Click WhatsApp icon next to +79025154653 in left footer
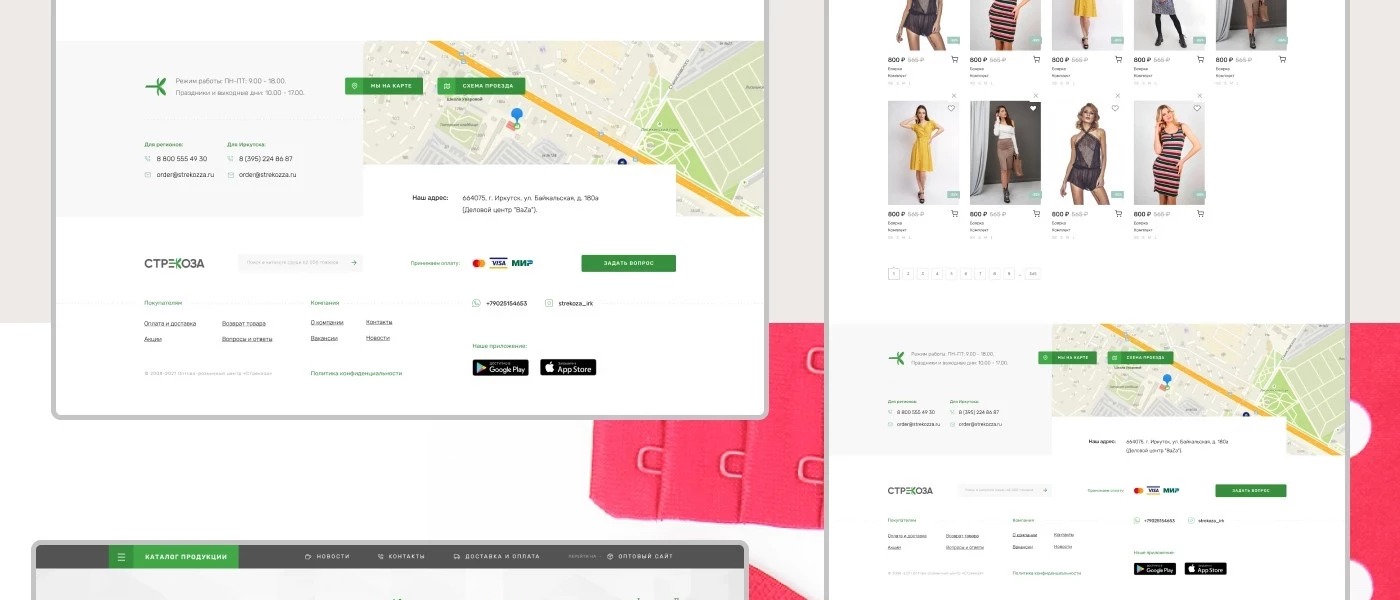The height and width of the screenshot is (600, 1400). [x=477, y=303]
